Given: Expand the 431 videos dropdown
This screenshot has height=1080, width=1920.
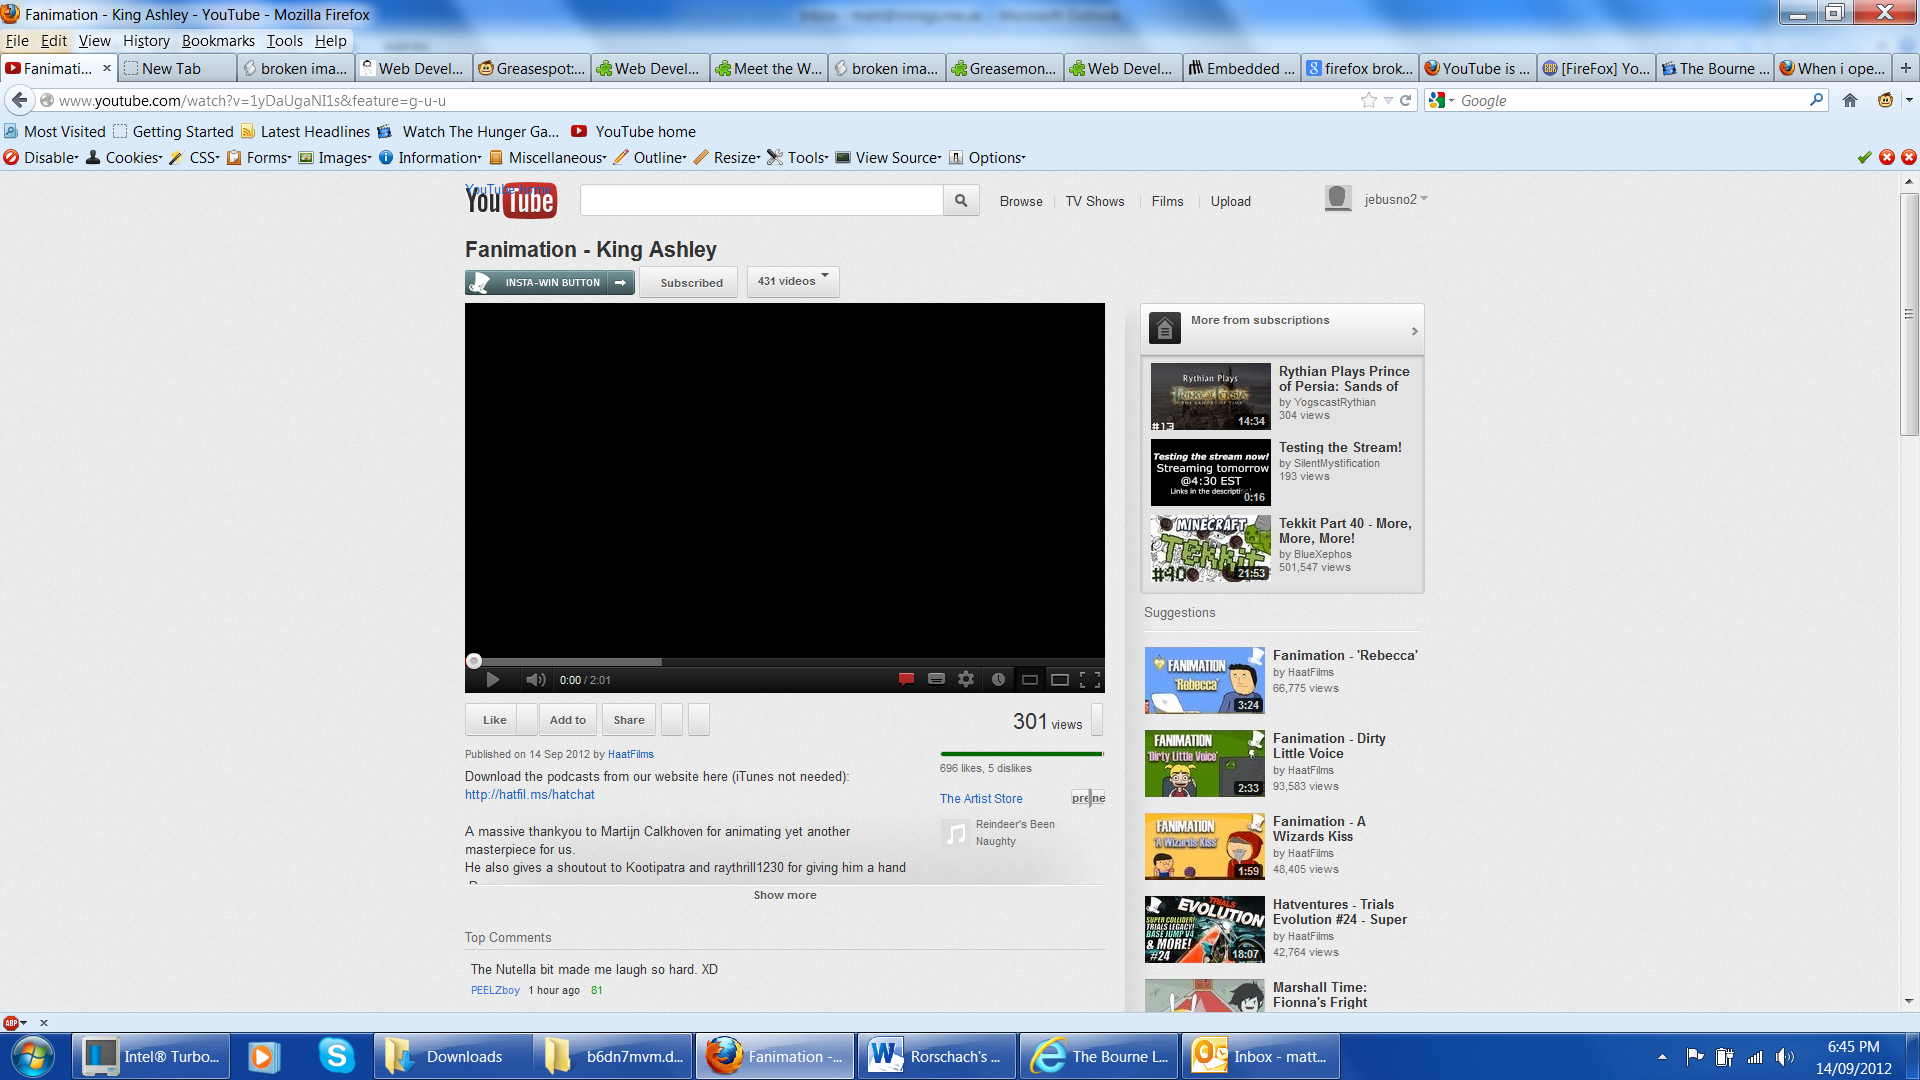Looking at the screenshot, I should tap(793, 281).
